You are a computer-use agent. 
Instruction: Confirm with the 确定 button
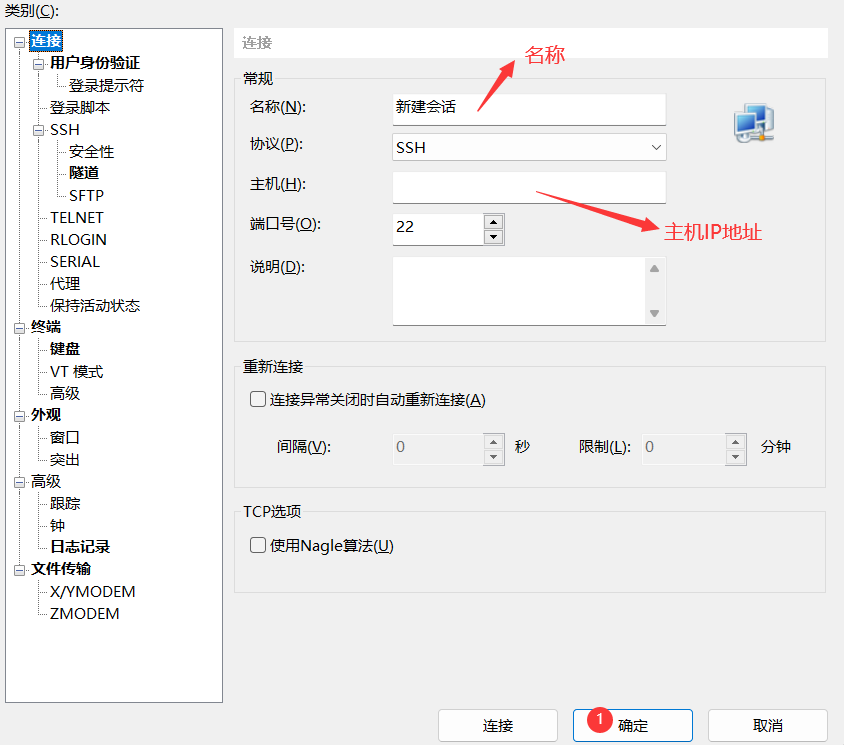coord(633,726)
